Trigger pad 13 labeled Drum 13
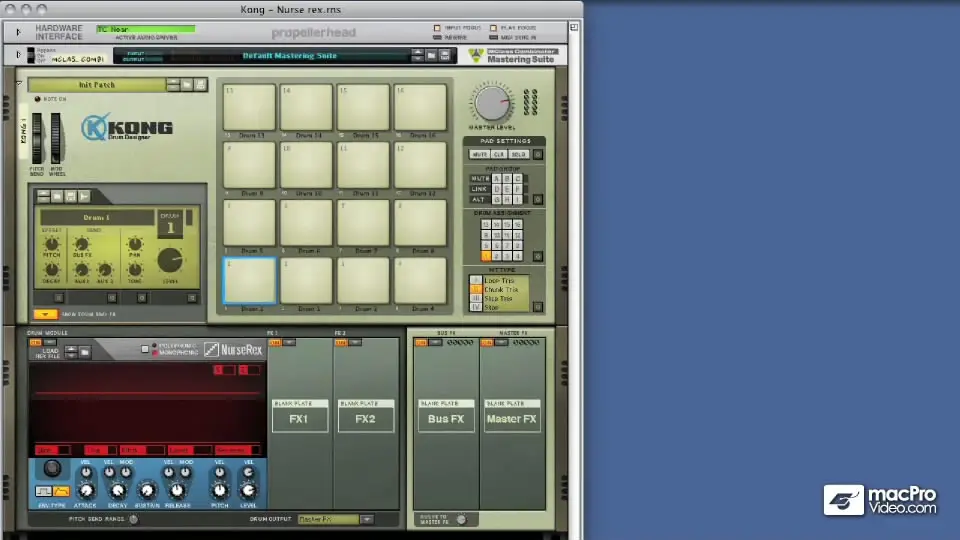Viewport: 960px width, 540px height. [249, 107]
